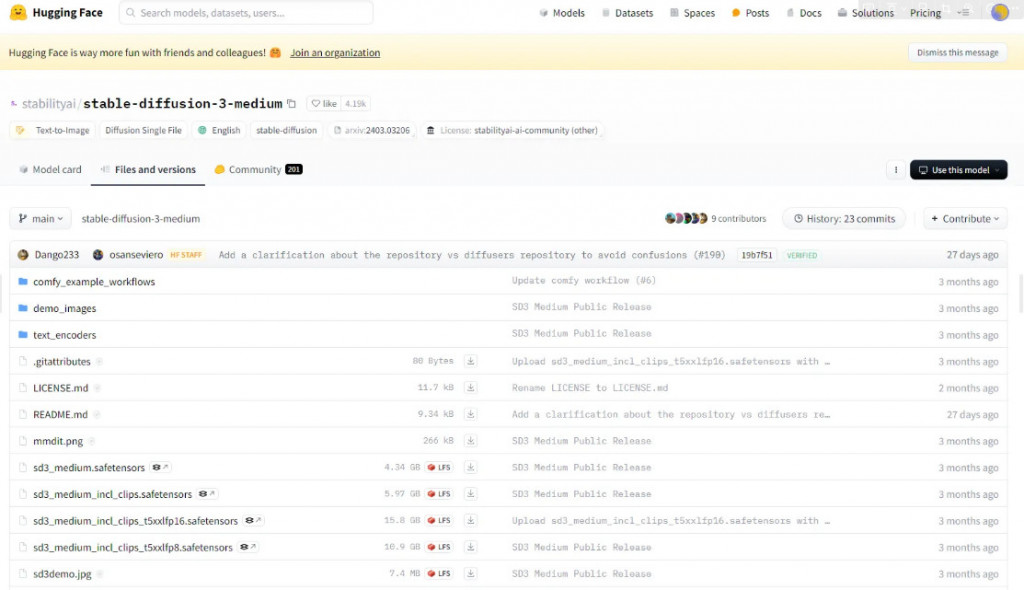This screenshot has width=1024, height=590.
Task: Click the English language tag
Action: (219, 130)
